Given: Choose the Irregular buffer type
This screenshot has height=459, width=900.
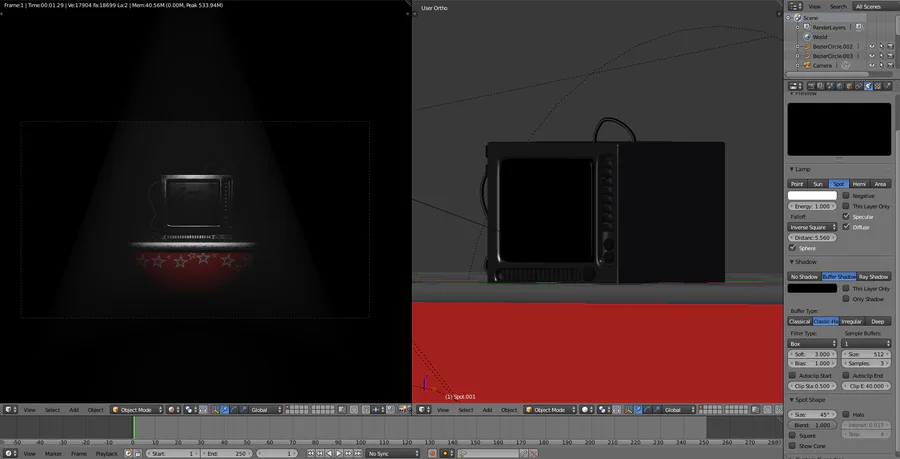Looking at the screenshot, I should [x=851, y=321].
